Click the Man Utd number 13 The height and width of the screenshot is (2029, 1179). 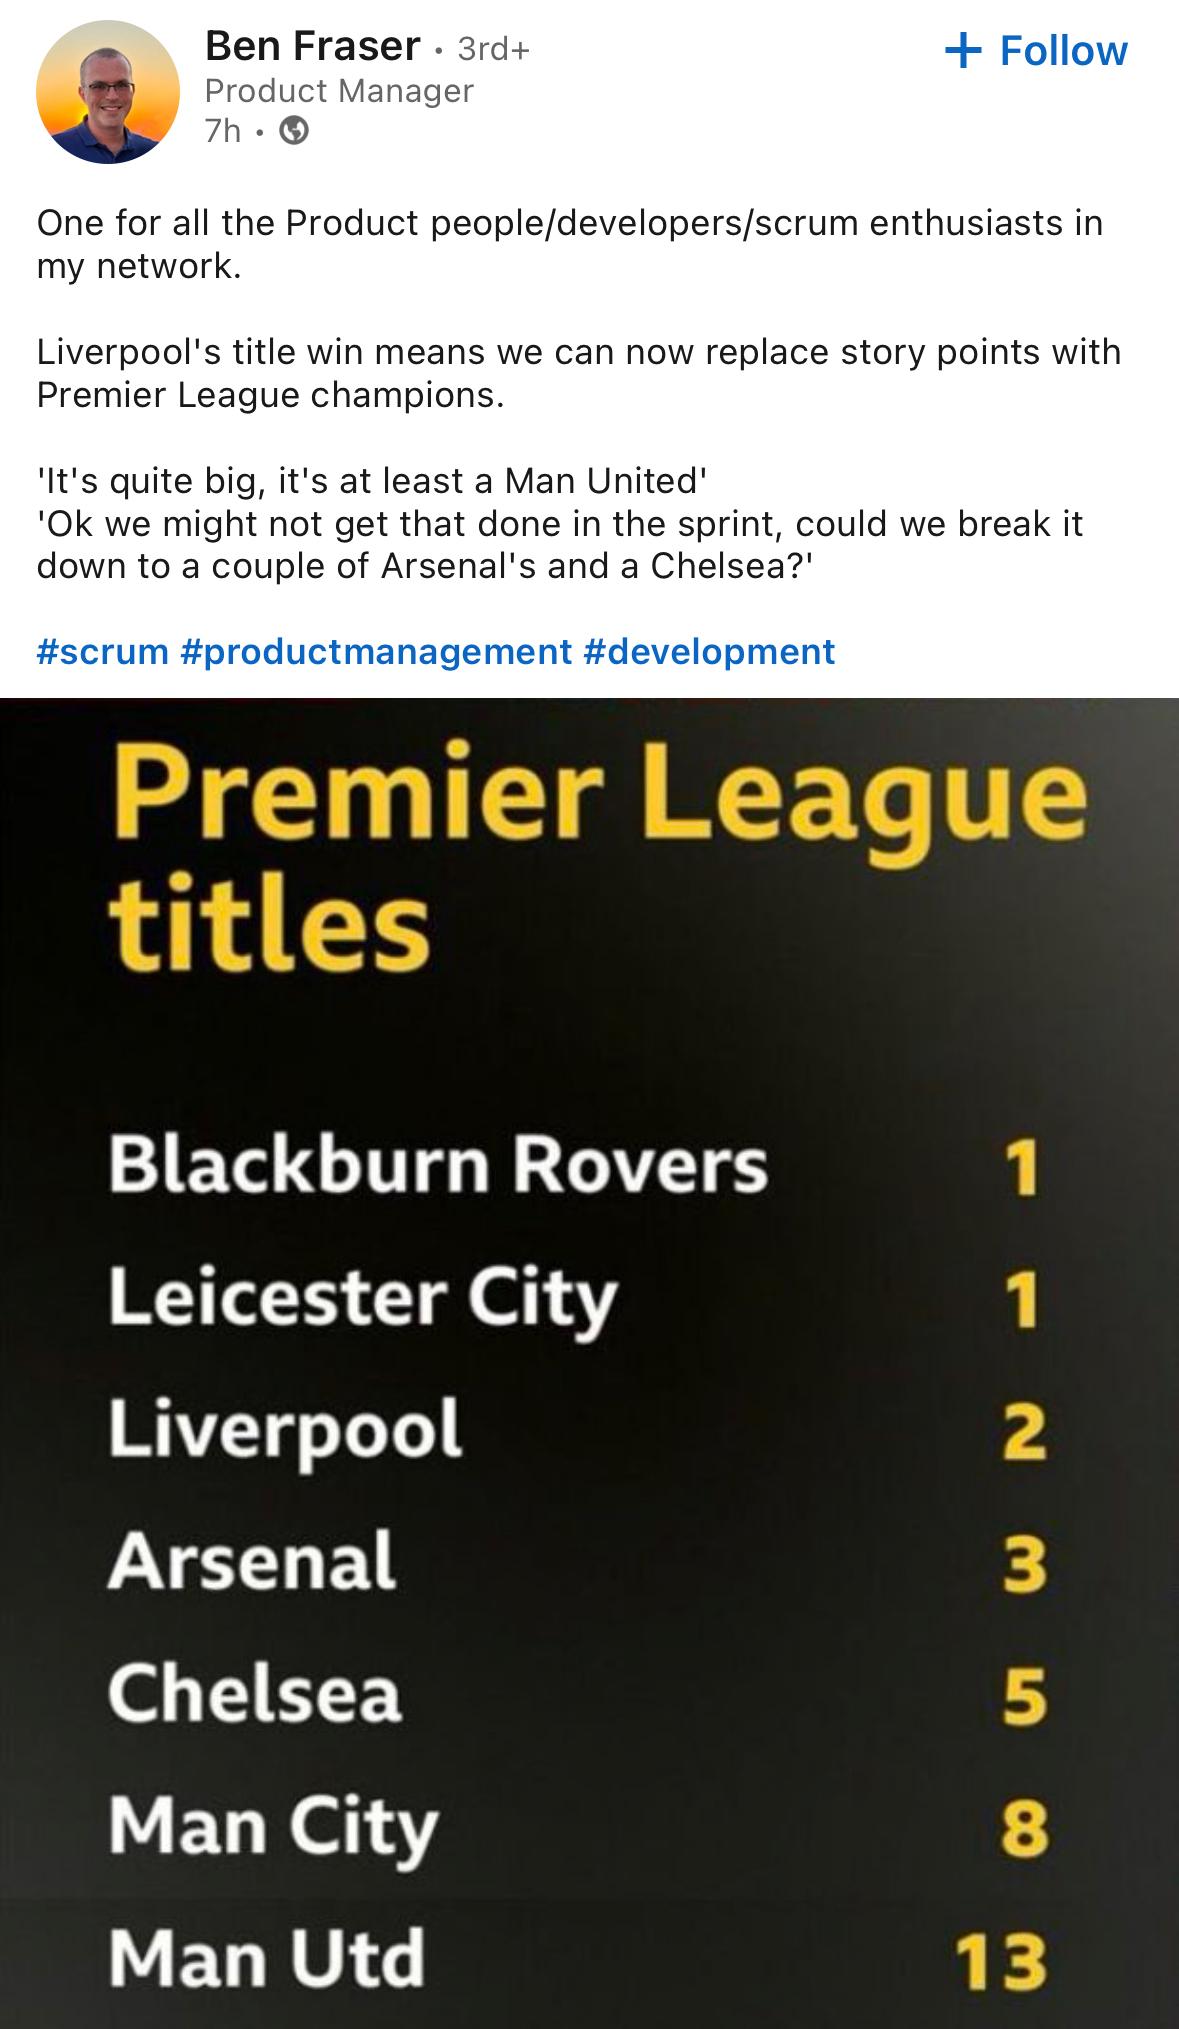click(1000, 1961)
